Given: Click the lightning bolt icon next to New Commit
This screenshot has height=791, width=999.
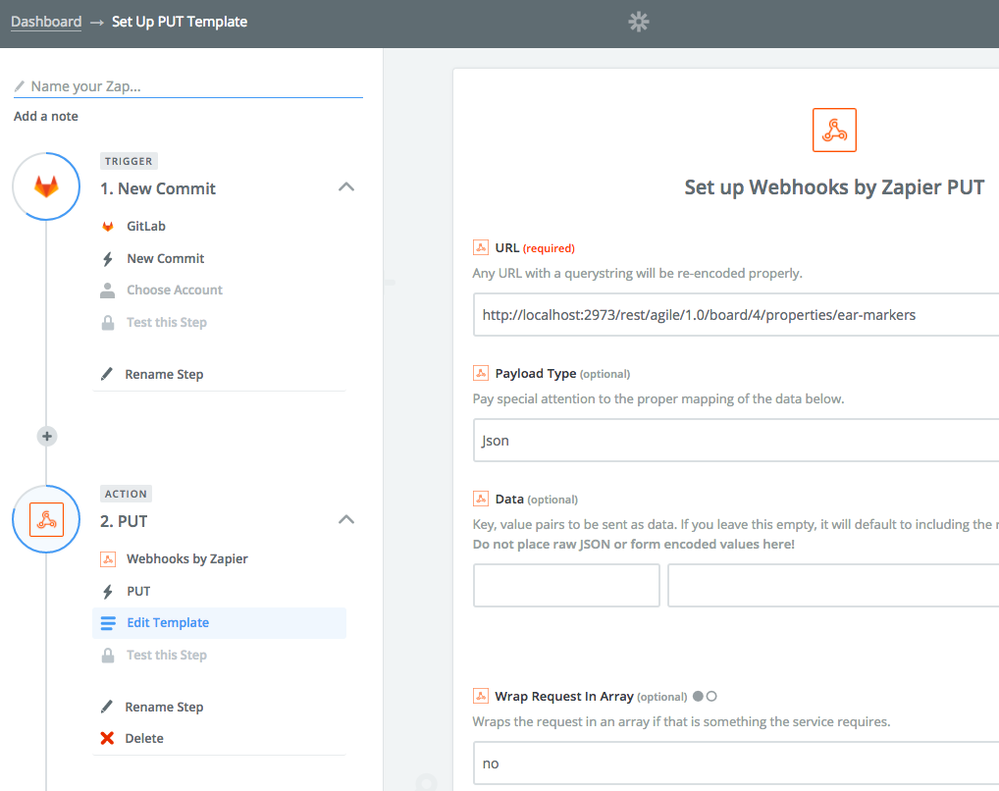Looking at the screenshot, I should 108,259.
